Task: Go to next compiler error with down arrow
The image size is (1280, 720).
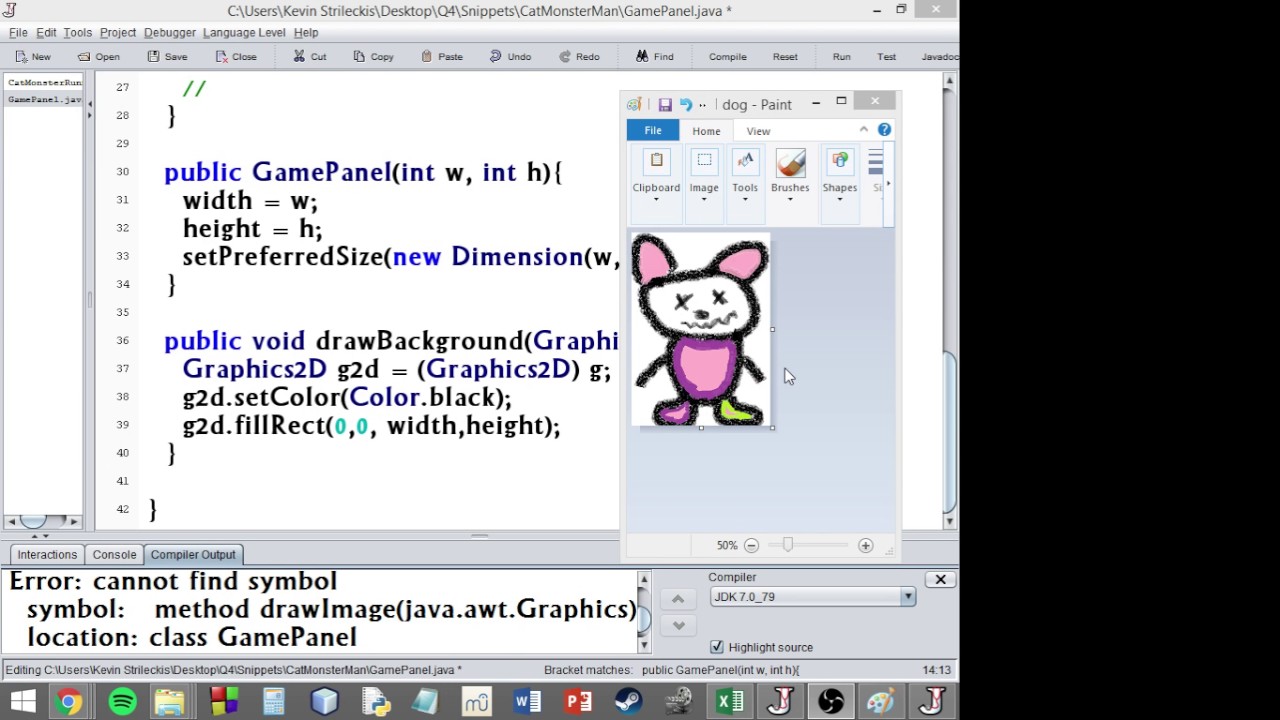Action: point(678,625)
